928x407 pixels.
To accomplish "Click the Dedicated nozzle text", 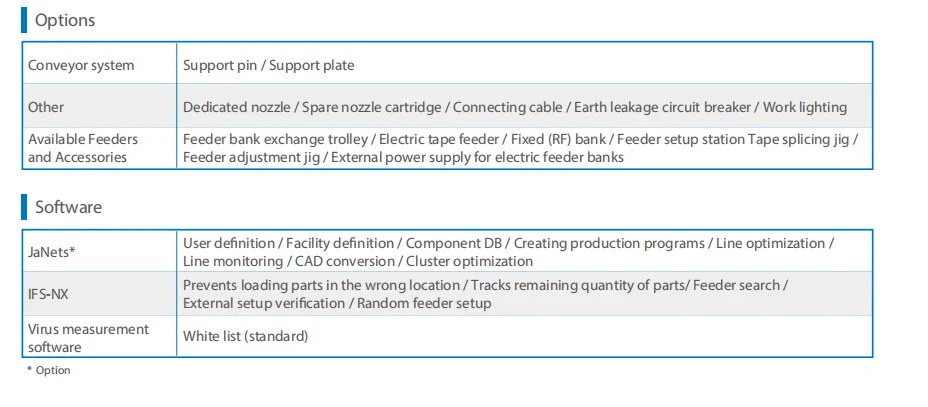I will [236, 107].
